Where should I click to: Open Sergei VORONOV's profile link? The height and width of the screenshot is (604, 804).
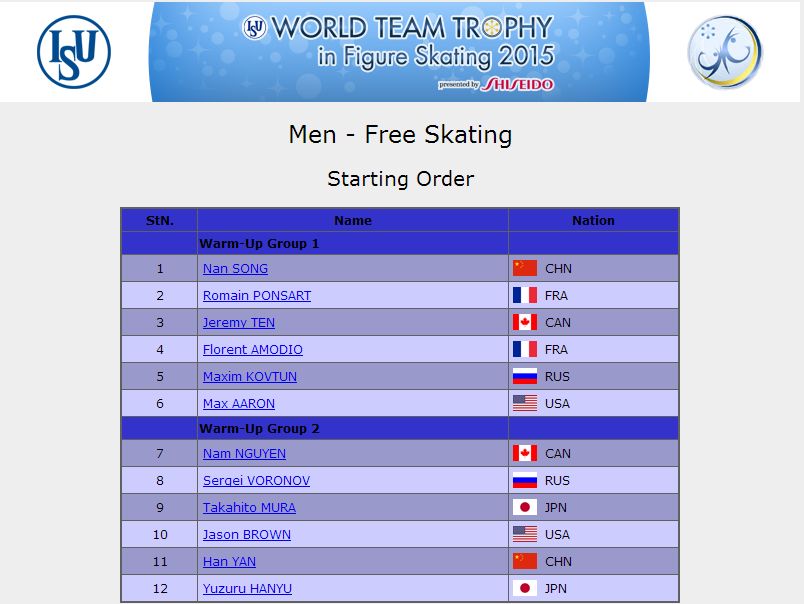coord(256,481)
